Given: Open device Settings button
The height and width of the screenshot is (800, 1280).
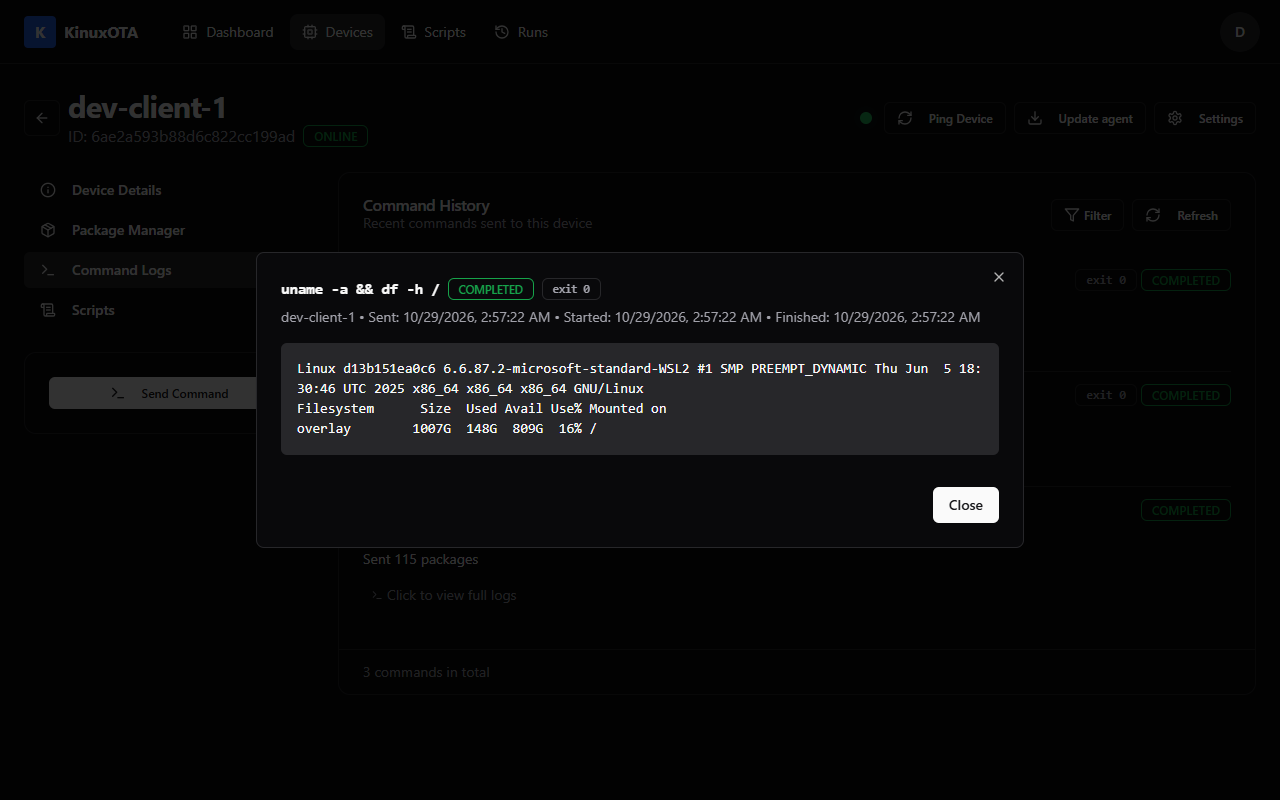Looking at the screenshot, I should (x=1205, y=118).
